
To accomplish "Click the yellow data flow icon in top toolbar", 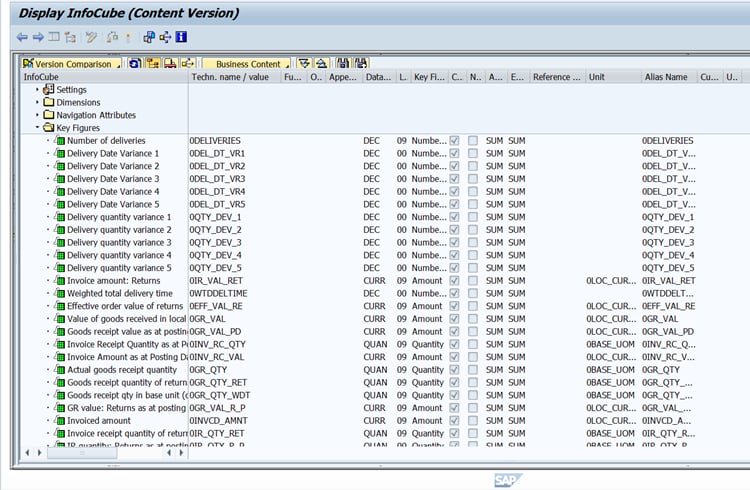I will (165, 37).
